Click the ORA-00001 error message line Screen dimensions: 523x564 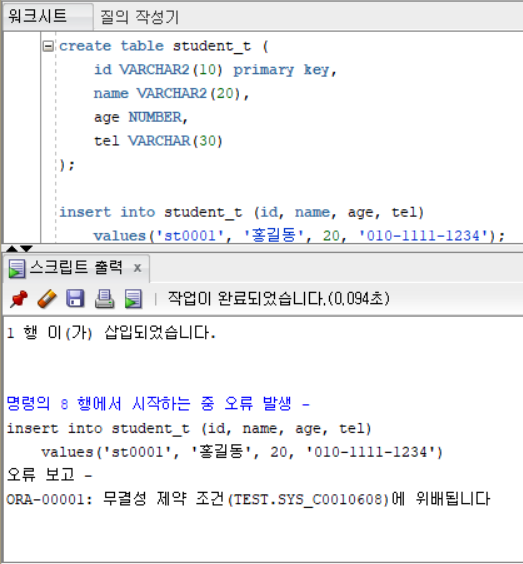pyautogui.click(x=248, y=499)
